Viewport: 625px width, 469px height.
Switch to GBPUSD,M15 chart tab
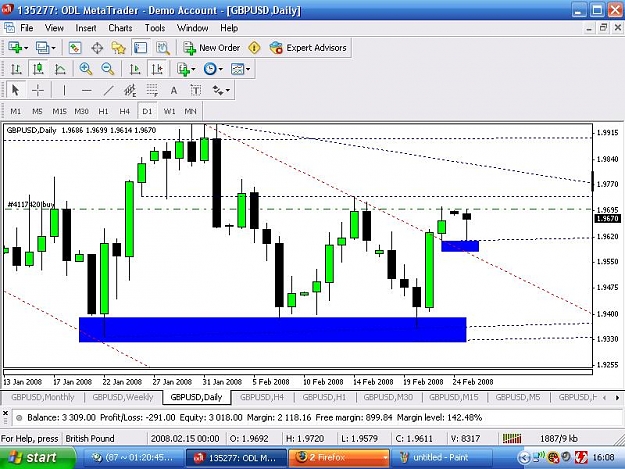pyautogui.click(x=454, y=397)
